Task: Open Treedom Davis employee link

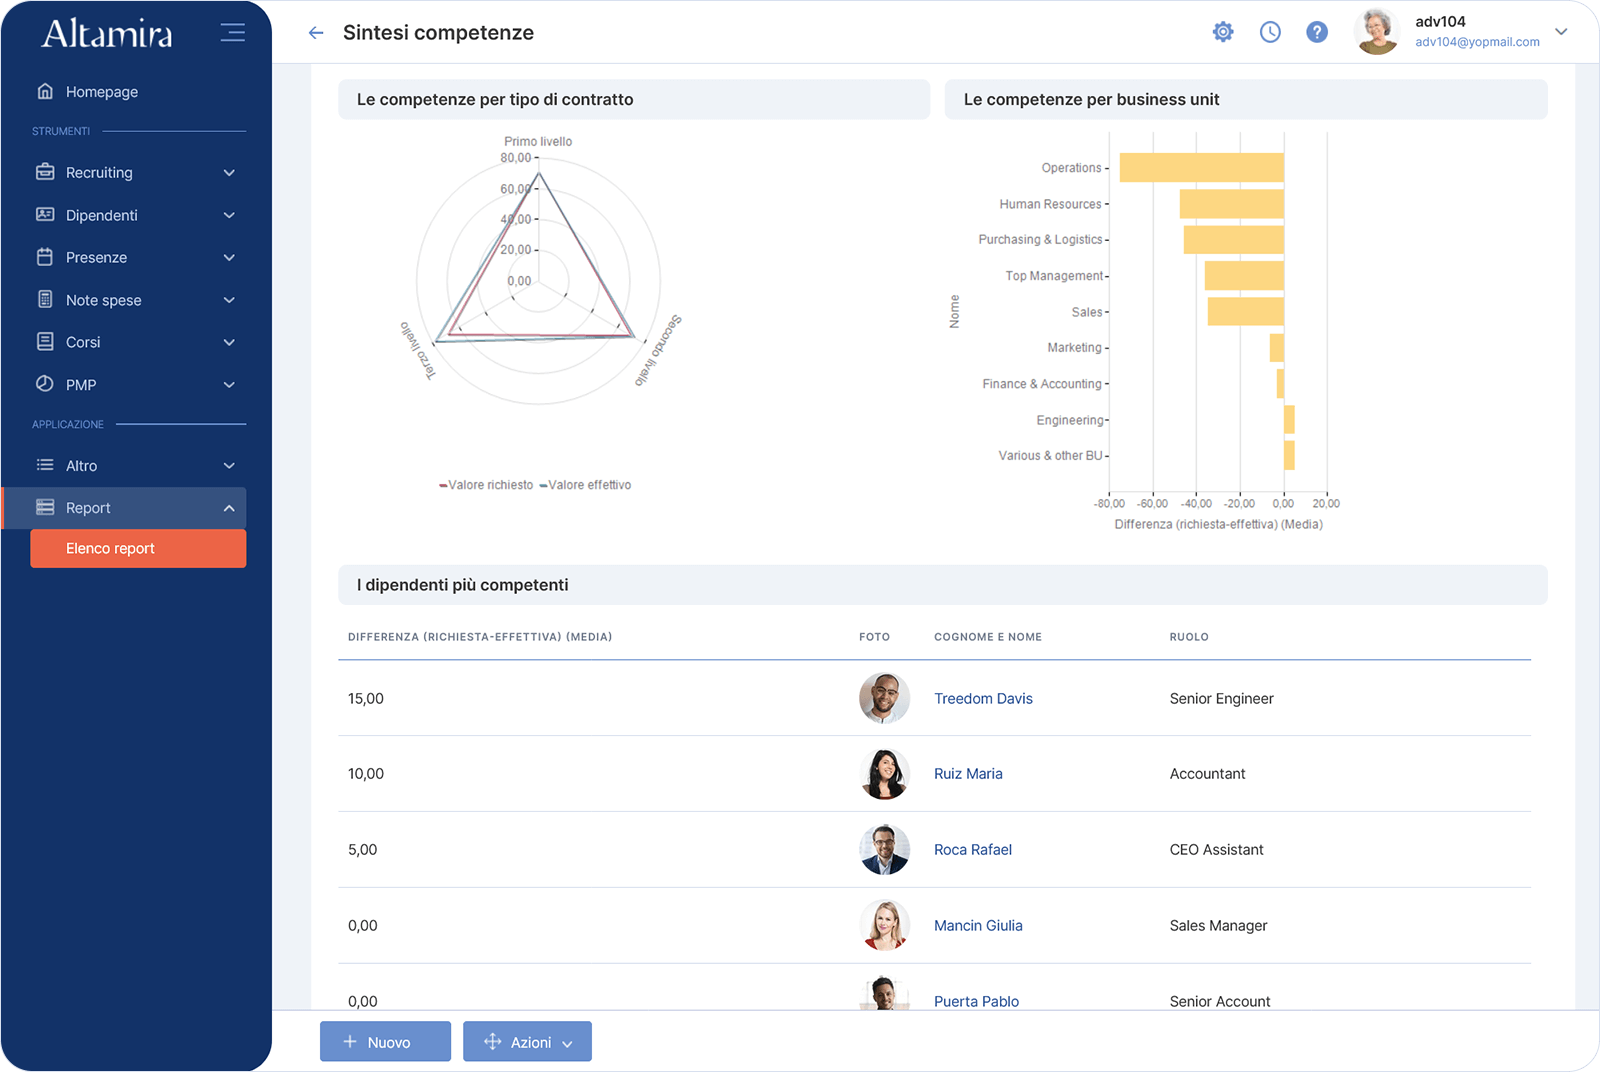Action: (983, 699)
